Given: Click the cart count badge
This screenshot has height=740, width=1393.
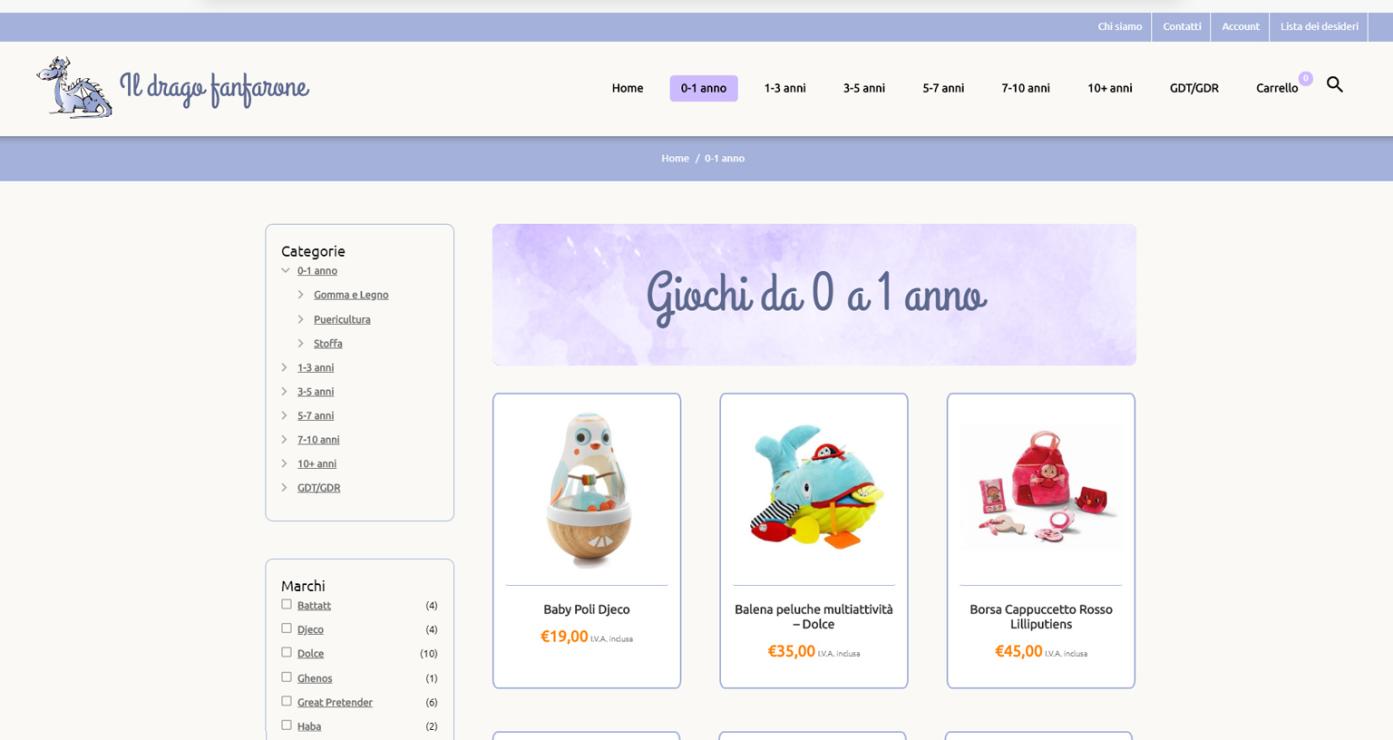Looking at the screenshot, I should (x=1305, y=78).
